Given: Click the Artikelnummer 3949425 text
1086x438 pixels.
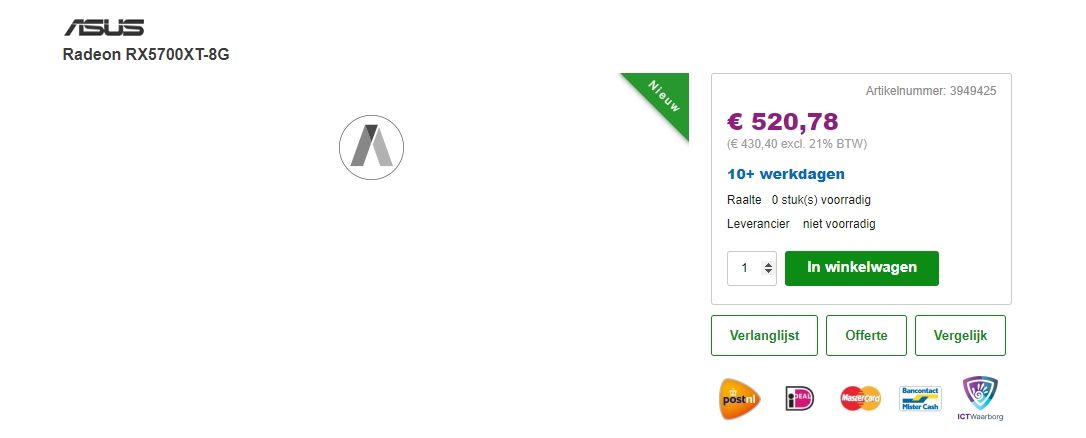Looking at the screenshot, I should (x=930, y=91).
